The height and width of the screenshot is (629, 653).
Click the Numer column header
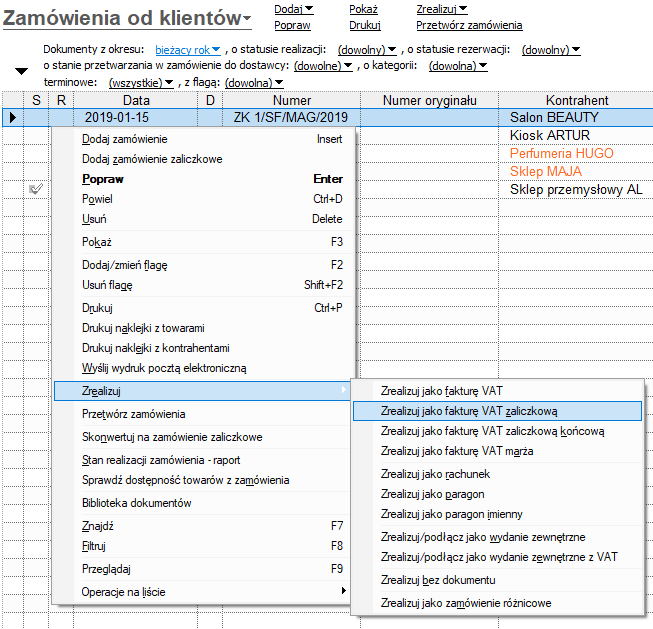[x=292, y=100]
